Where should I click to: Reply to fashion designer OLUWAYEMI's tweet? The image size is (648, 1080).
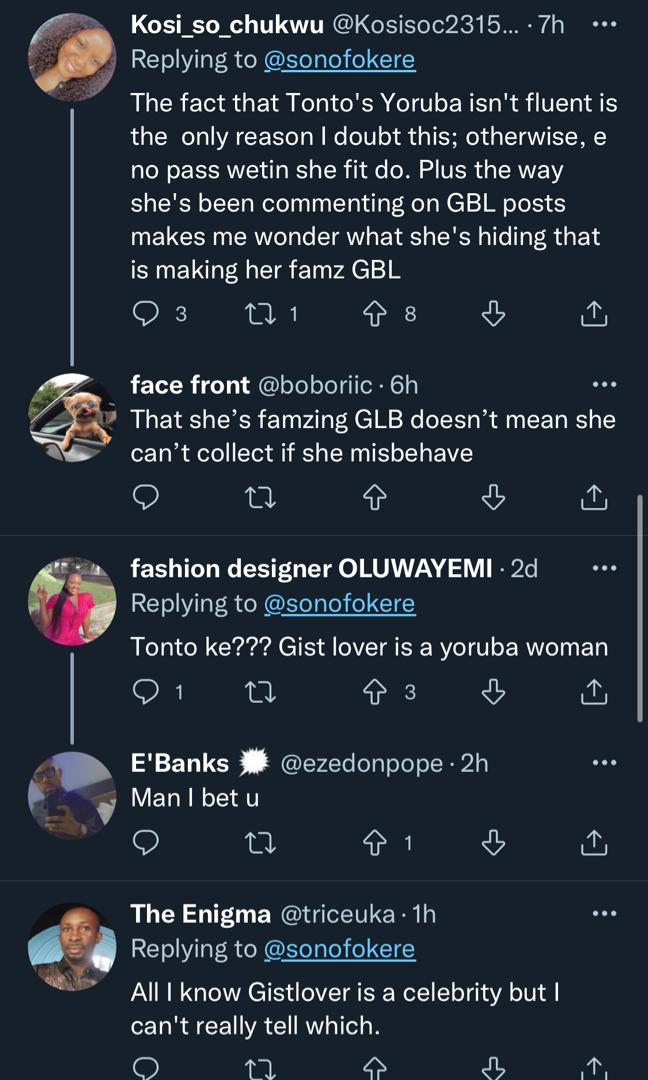tap(146, 690)
